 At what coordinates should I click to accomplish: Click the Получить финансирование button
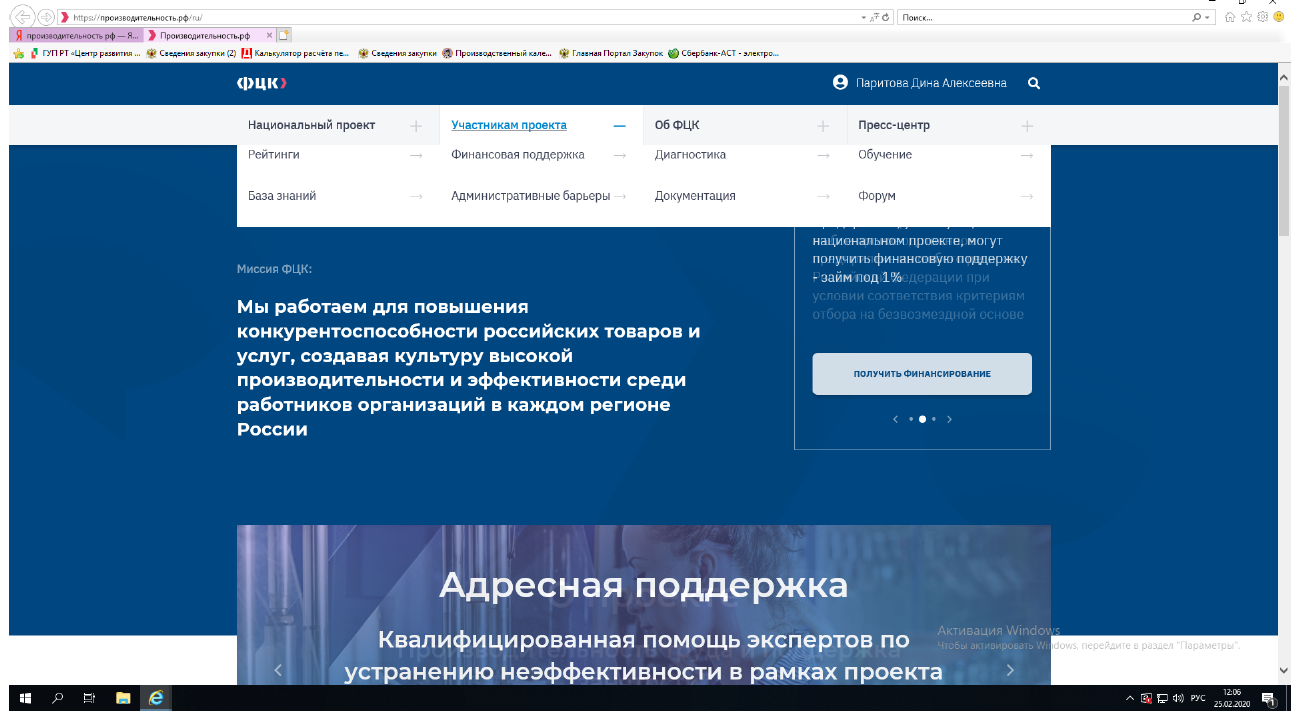point(921,374)
